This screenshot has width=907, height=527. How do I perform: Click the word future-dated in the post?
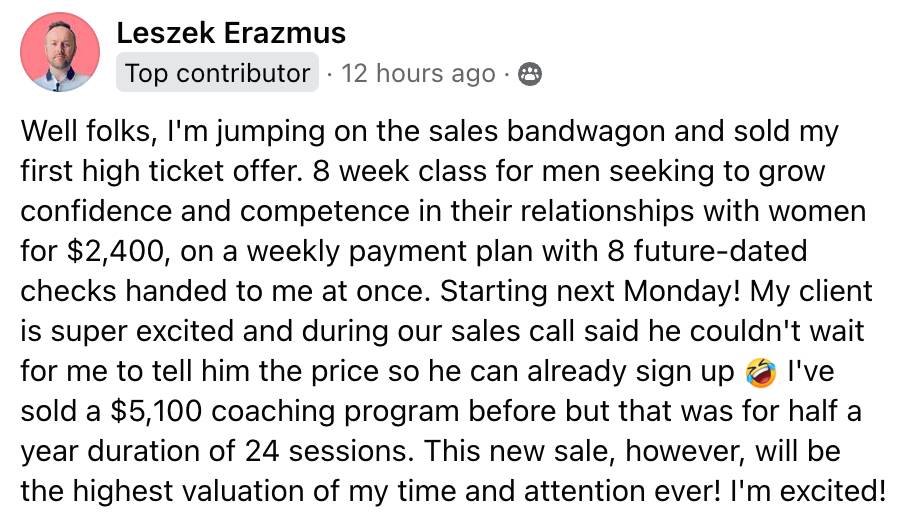(720, 251)
